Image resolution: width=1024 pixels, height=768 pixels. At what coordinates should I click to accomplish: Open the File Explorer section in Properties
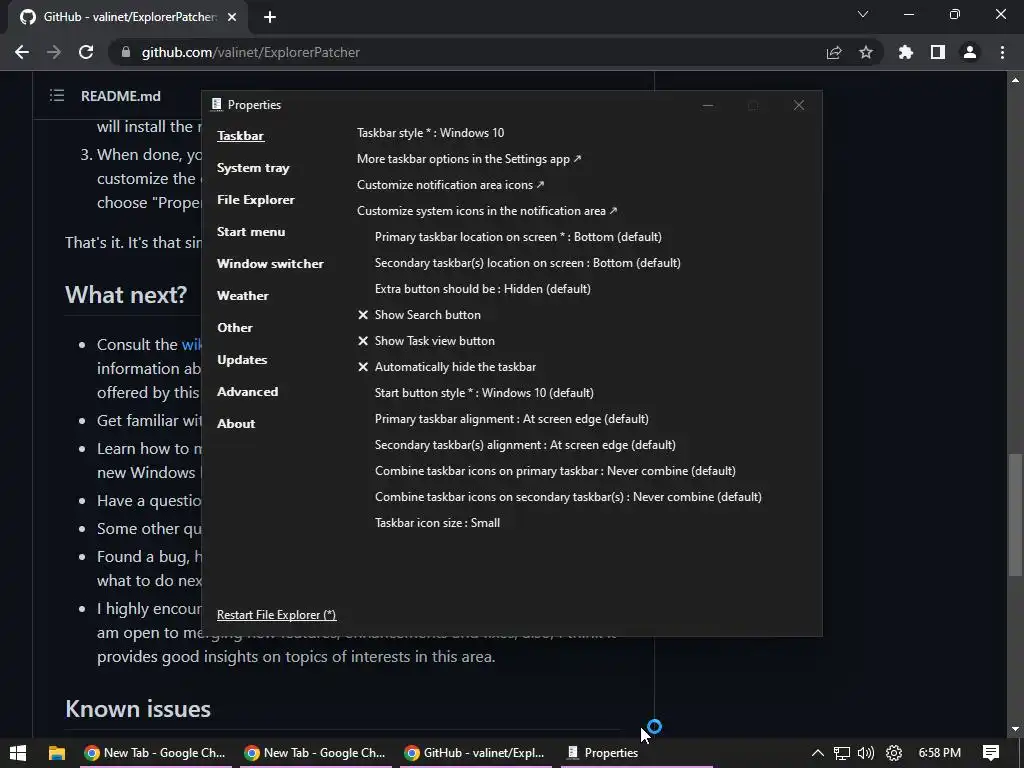point(255,200)
